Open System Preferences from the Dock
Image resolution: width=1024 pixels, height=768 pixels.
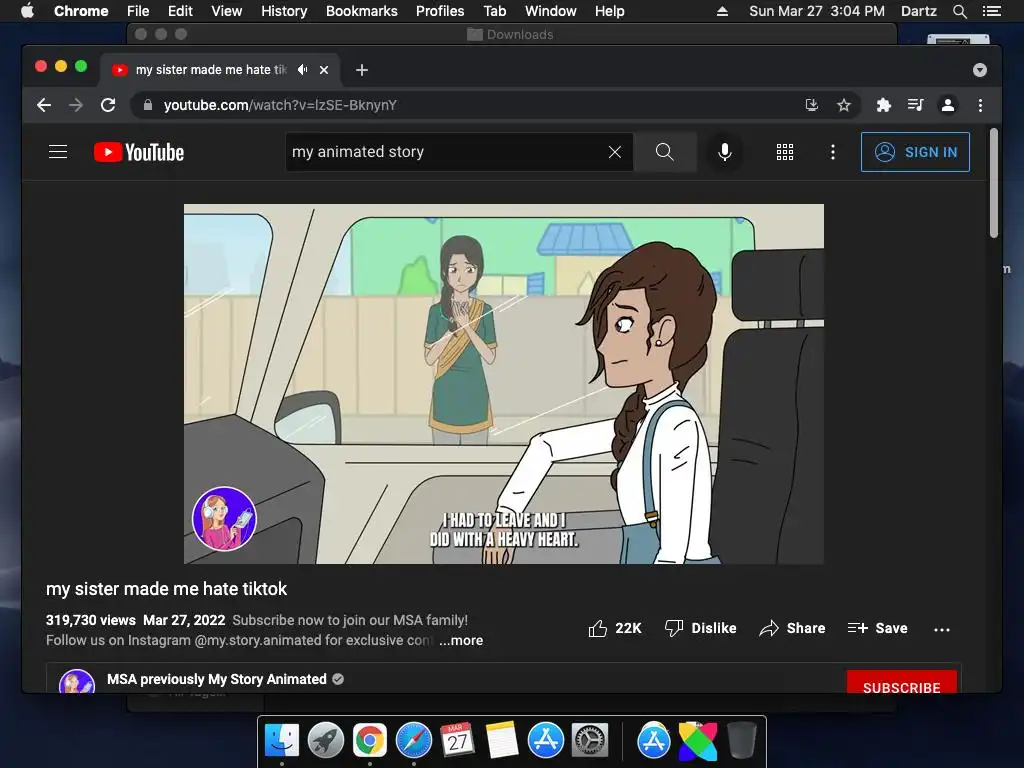[590, 741]
